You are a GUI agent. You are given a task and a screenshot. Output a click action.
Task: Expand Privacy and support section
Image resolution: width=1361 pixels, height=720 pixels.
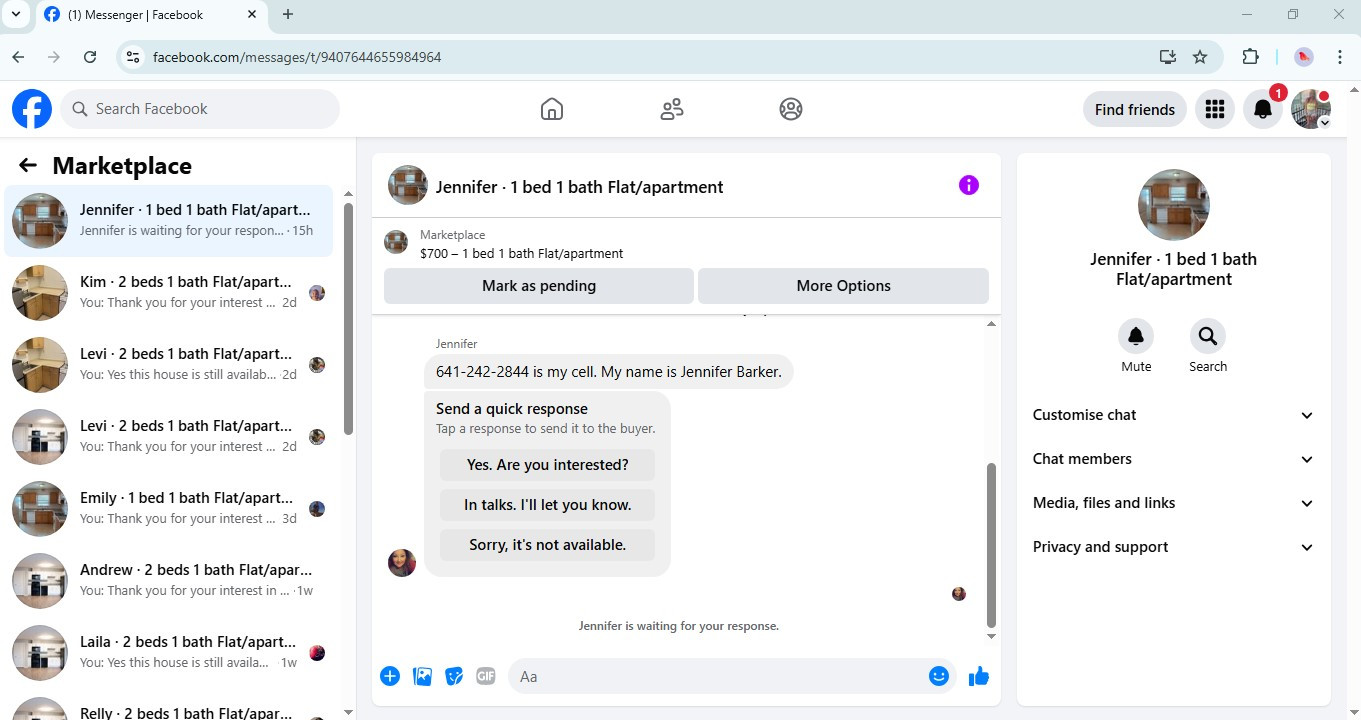(x=1174, y=547)
